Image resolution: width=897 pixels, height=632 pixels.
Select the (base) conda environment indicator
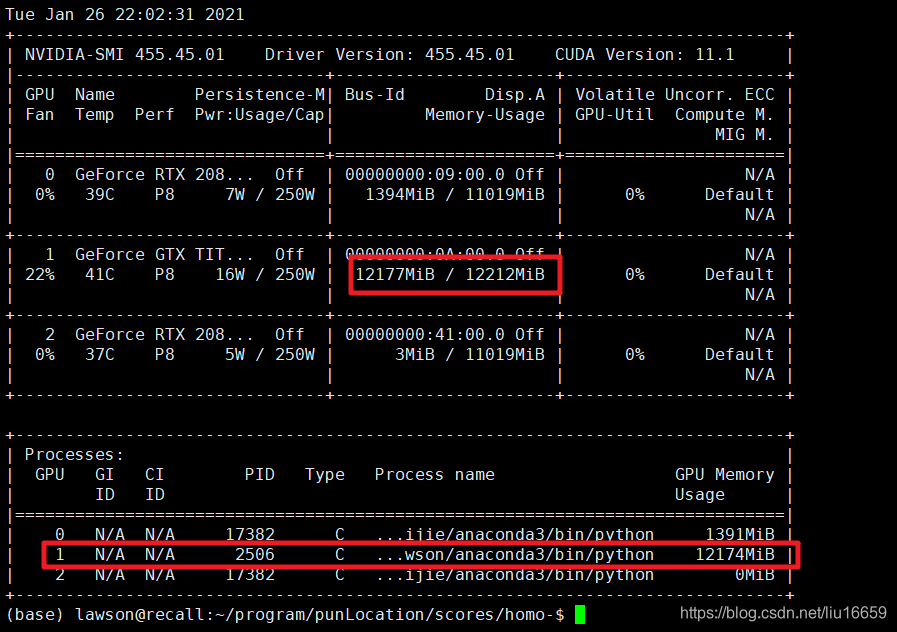pos(34,614)
